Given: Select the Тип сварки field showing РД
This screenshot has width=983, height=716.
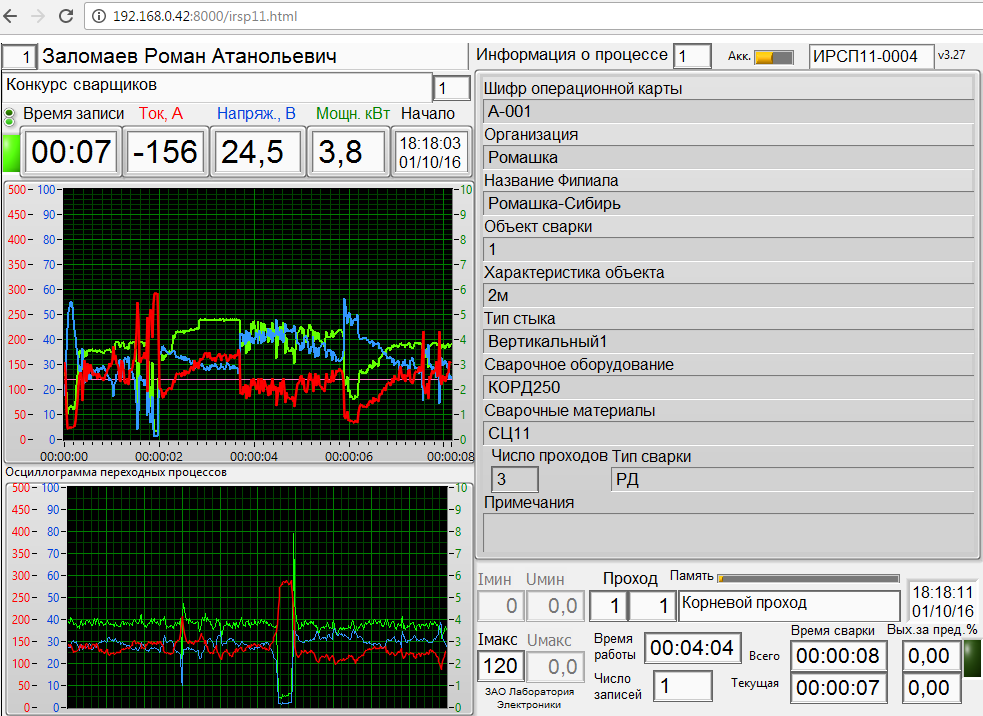Looking at the screenshot, I should click(x=791, y=480).
